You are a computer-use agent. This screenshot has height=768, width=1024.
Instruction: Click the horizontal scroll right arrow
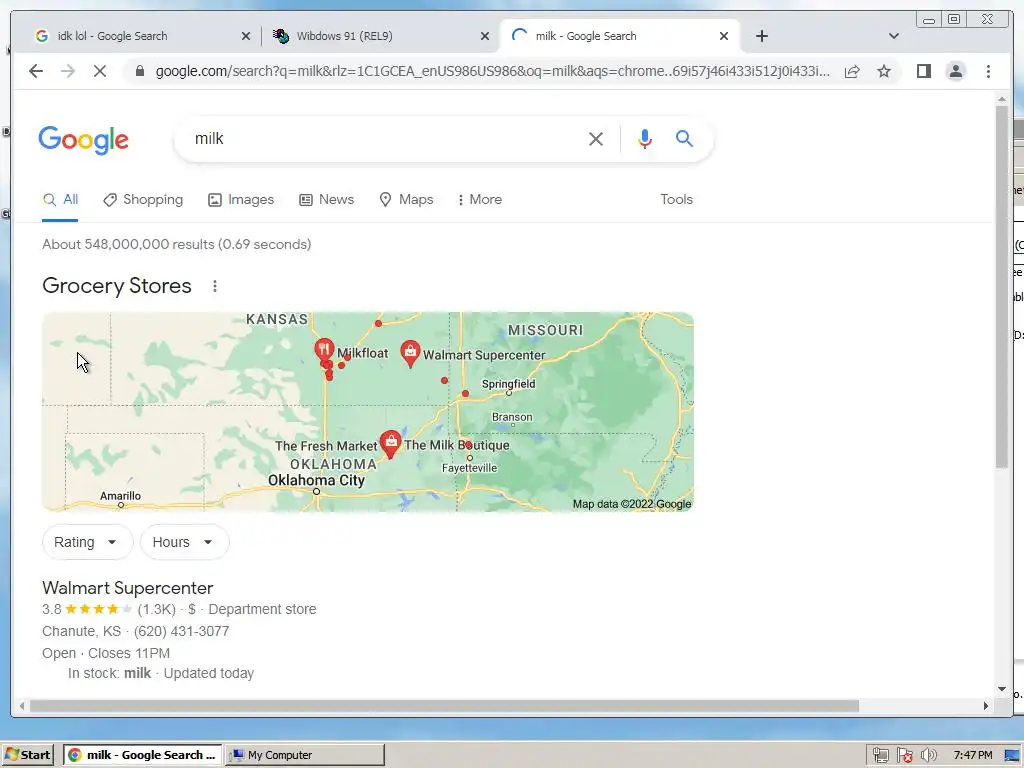coord(986,706)
